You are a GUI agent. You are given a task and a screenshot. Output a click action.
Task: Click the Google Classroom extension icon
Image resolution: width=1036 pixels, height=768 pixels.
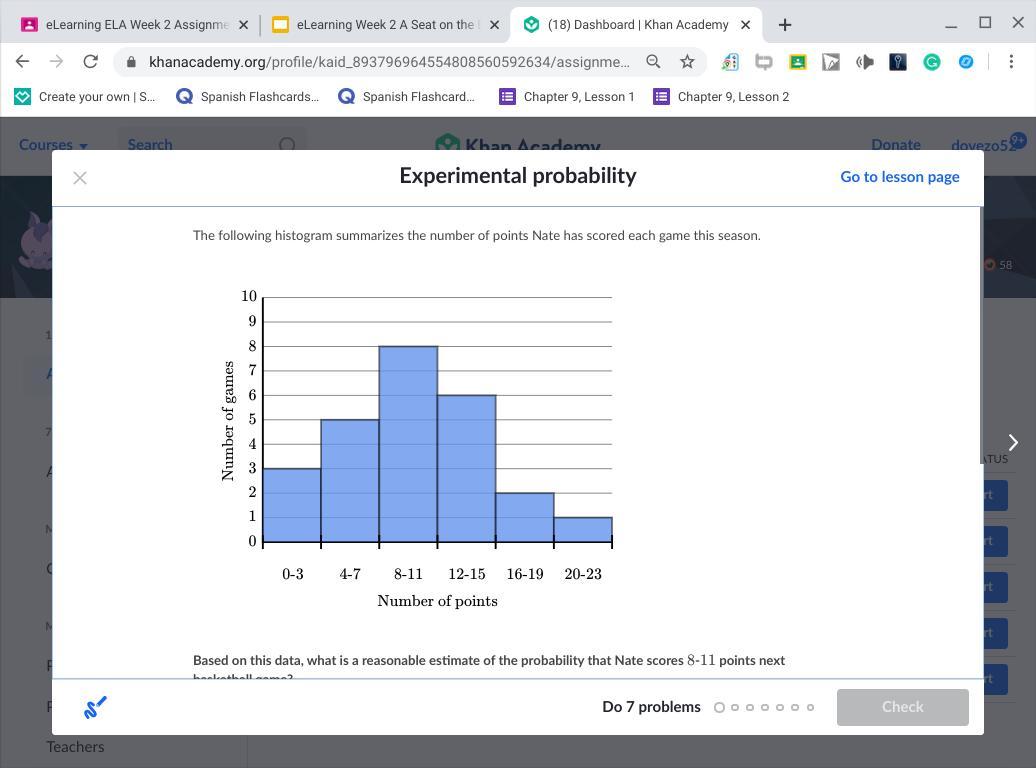click(x=797, y=62)
